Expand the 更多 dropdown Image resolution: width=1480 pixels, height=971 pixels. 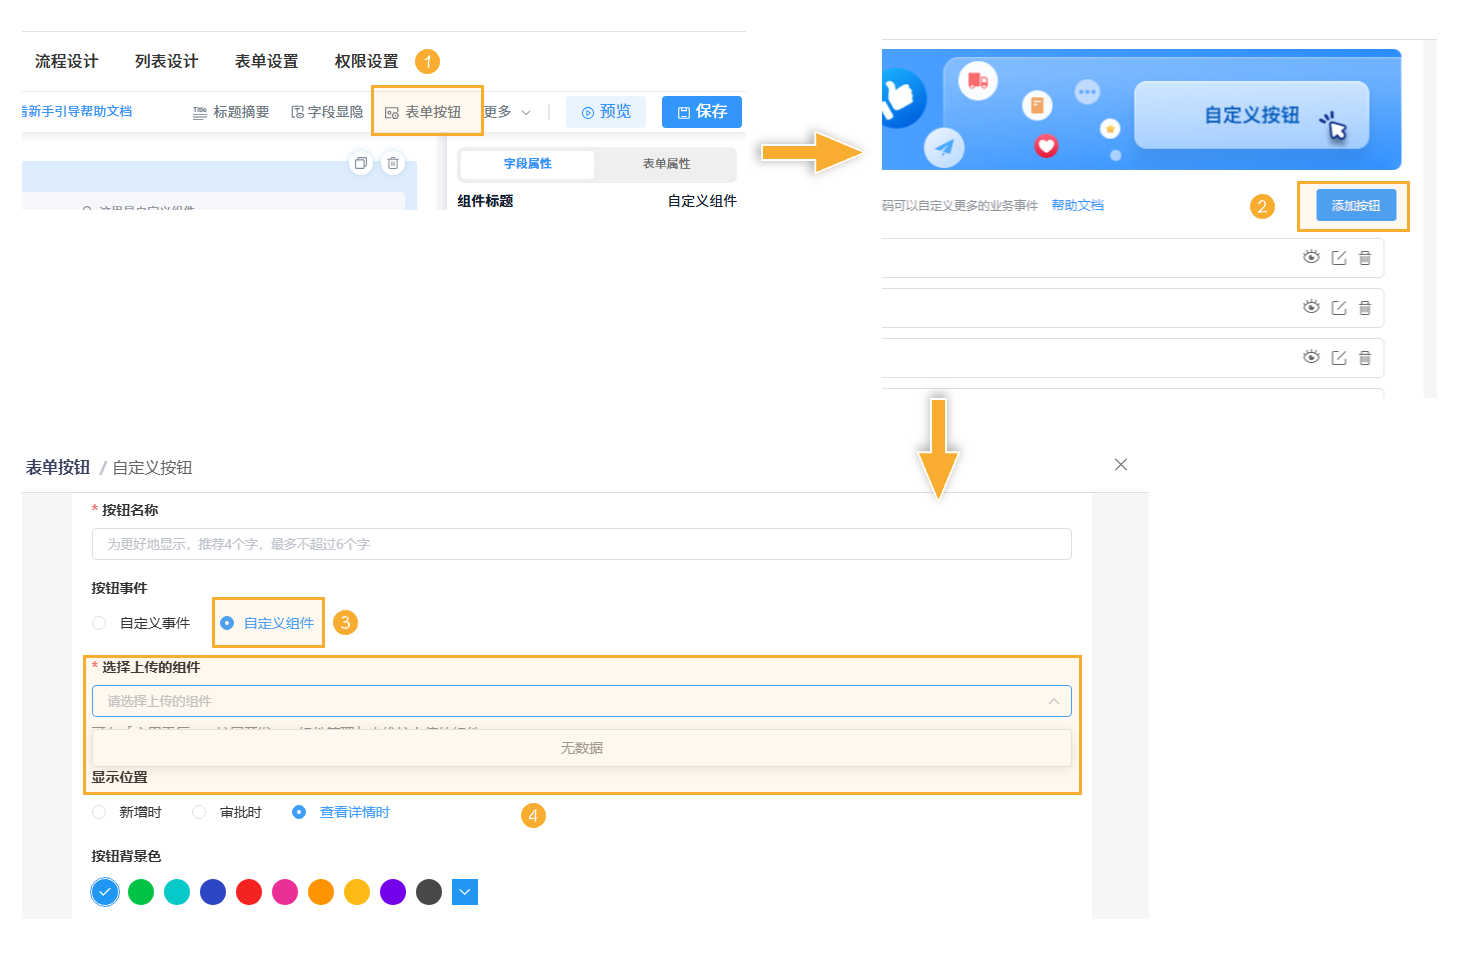tap(508, 111)
